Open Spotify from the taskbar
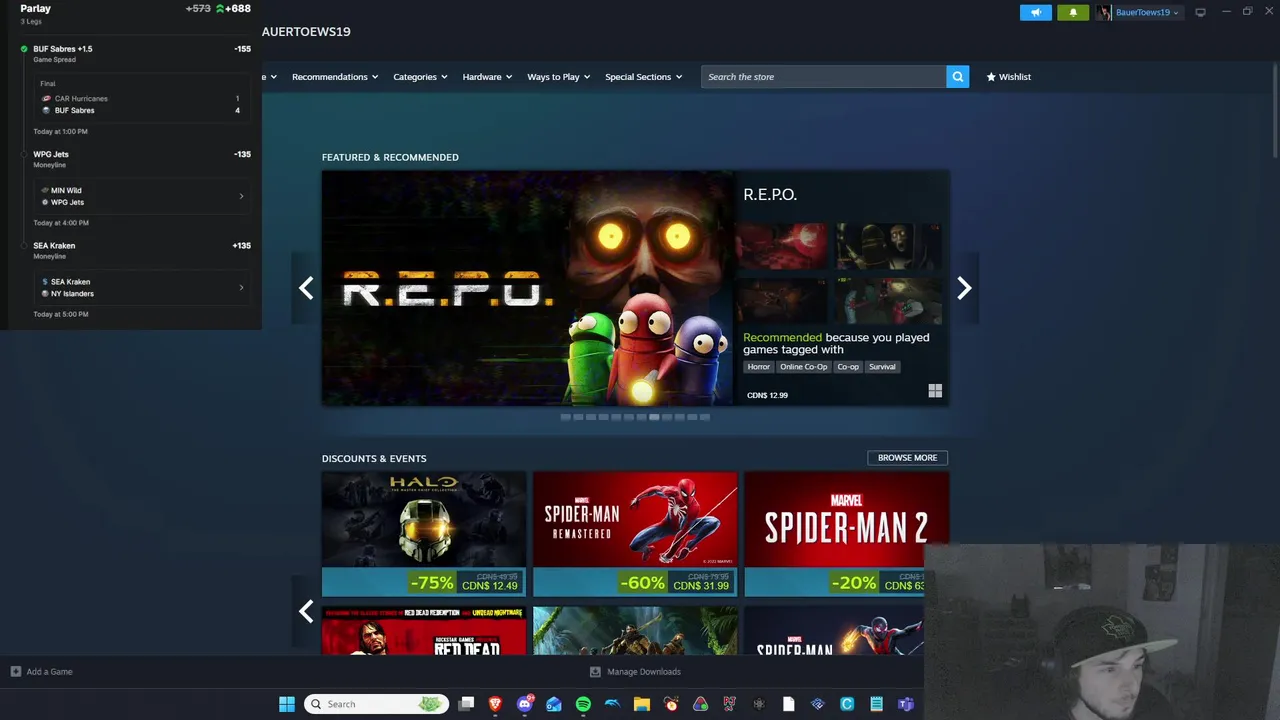This screenshot has width=1280, height=720. (583, 704)
